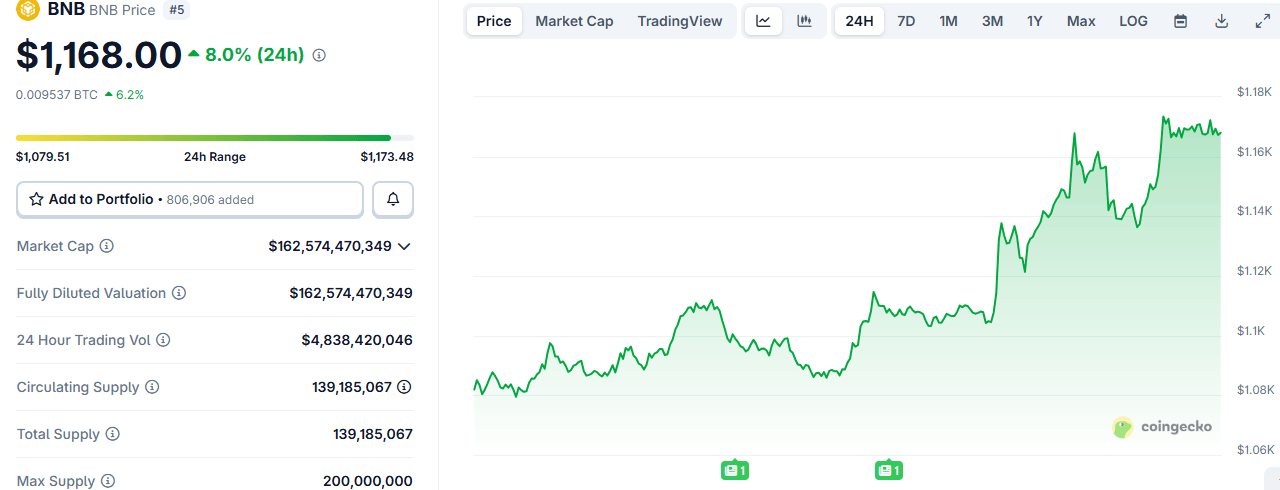Click info icon beside Circulating Supply label
This screenshot has width=1280, height=490.
tap(151, 387)
